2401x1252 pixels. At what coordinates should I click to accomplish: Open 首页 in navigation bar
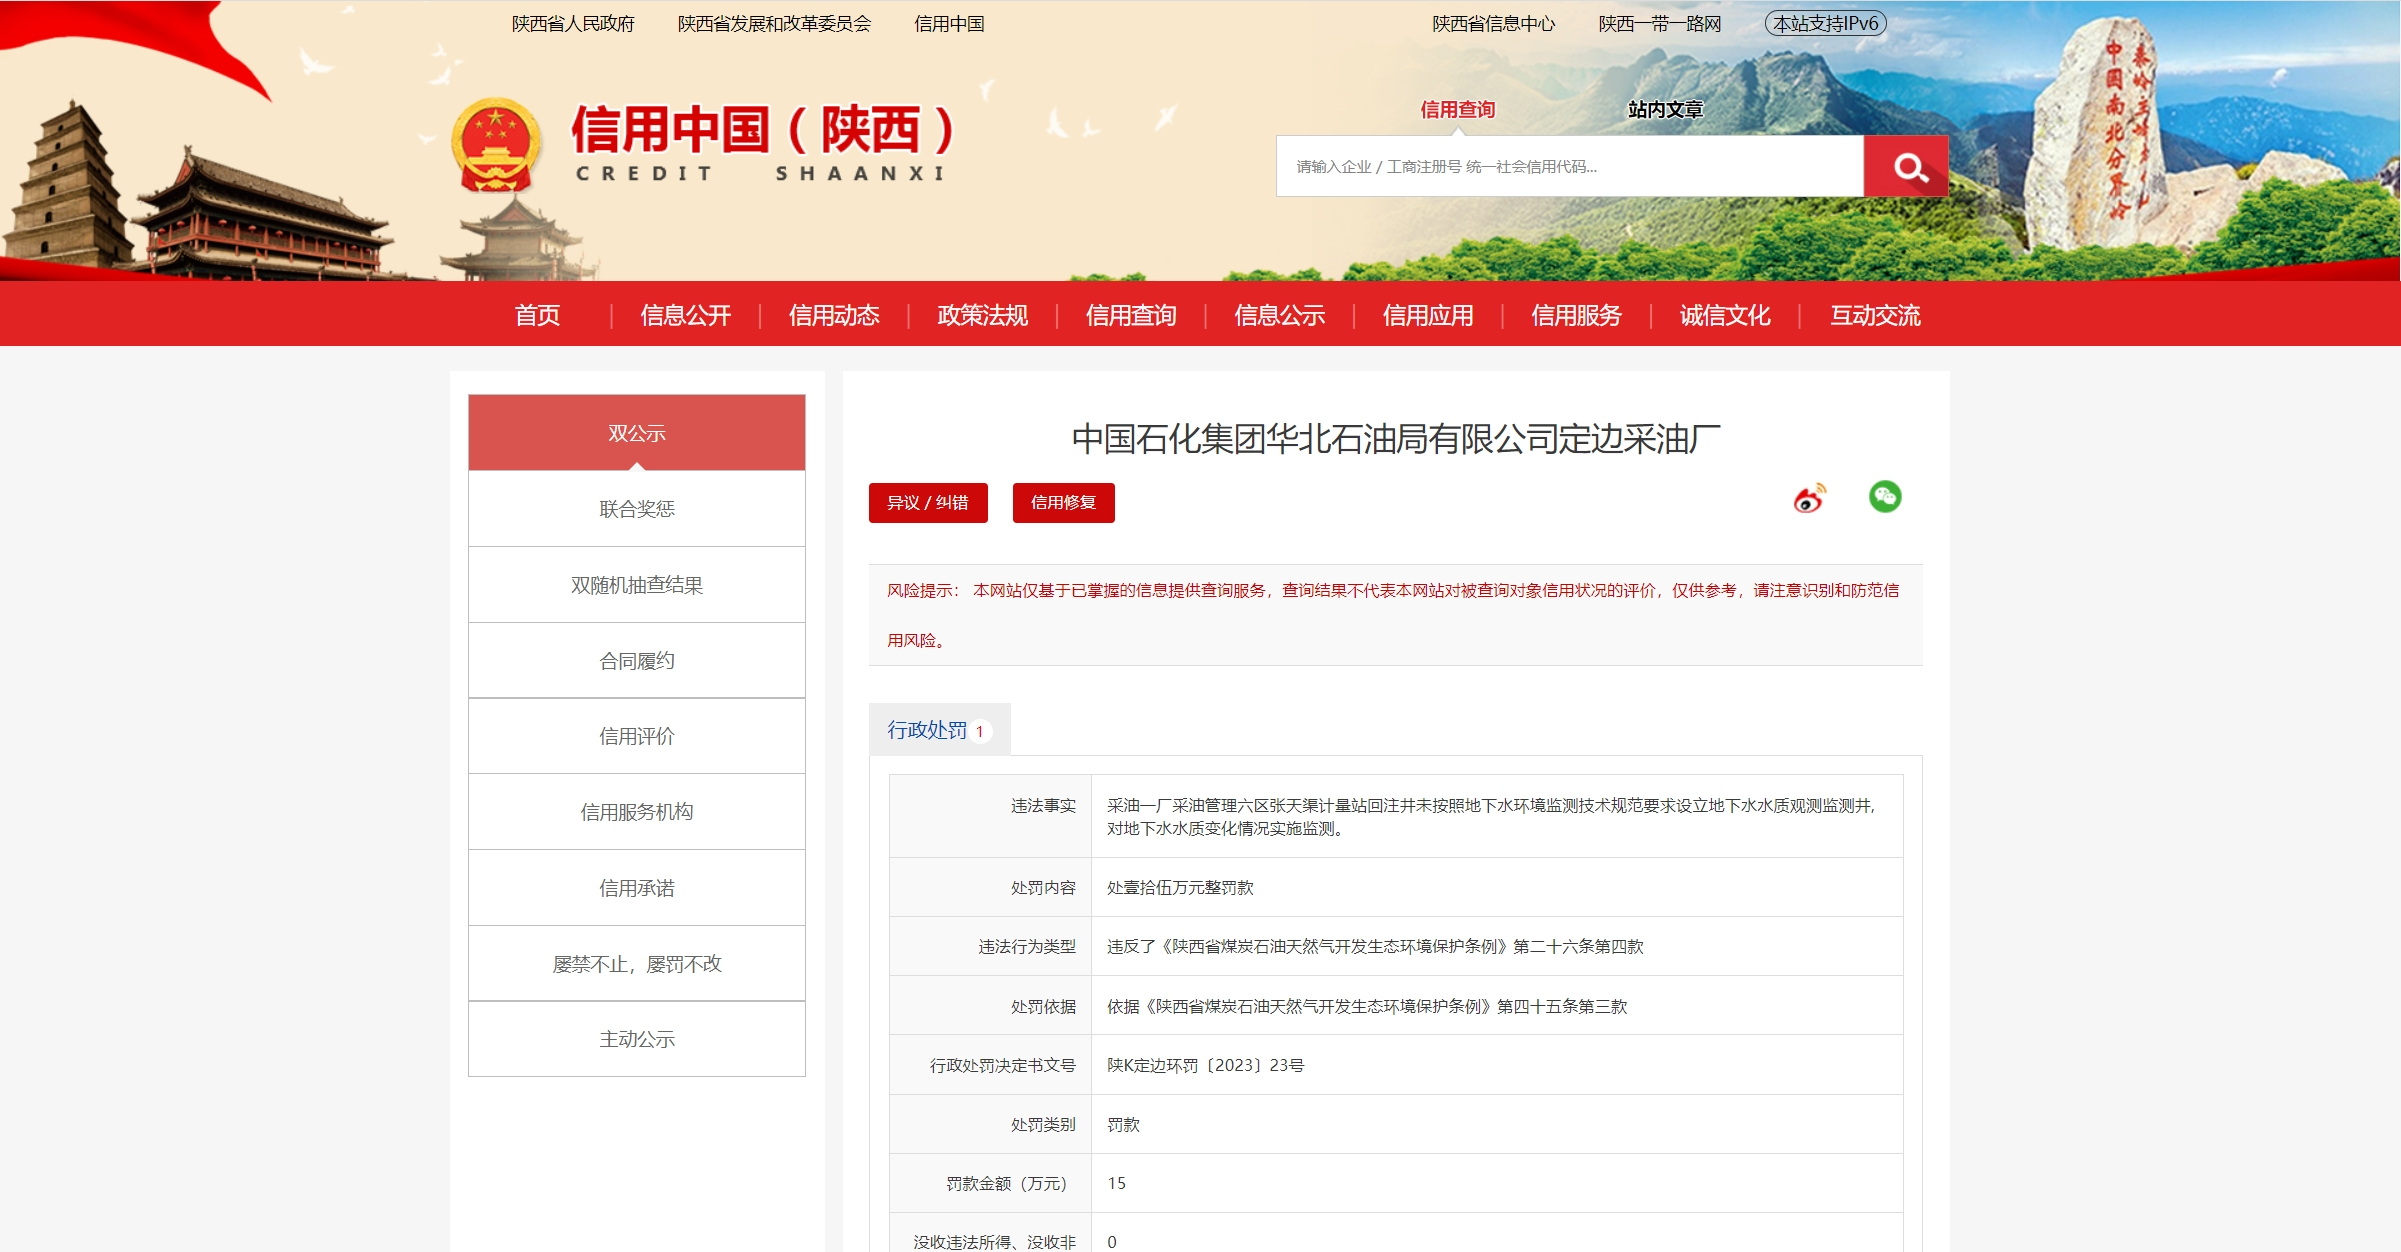(x=537, y=316)
